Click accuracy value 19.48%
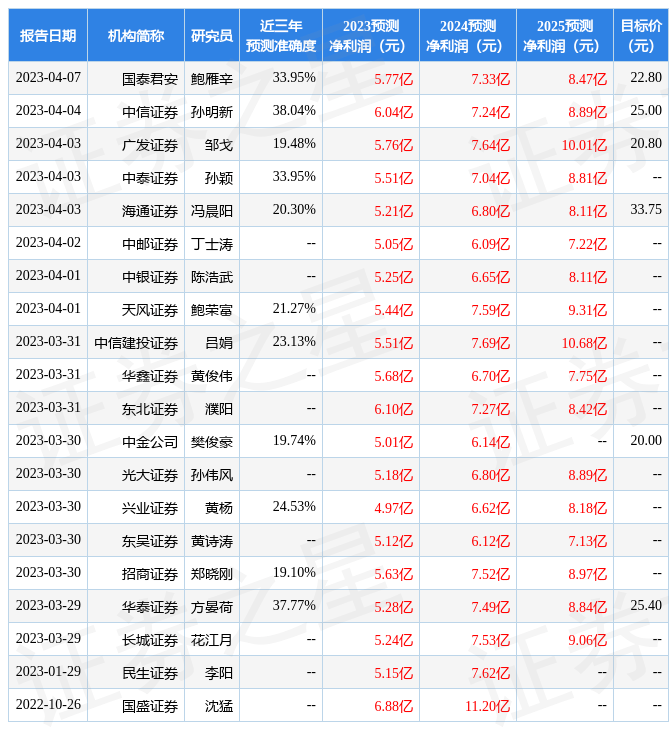Viewport: 669px width, 730px height. pyautogui.click(x=294, y=143)
